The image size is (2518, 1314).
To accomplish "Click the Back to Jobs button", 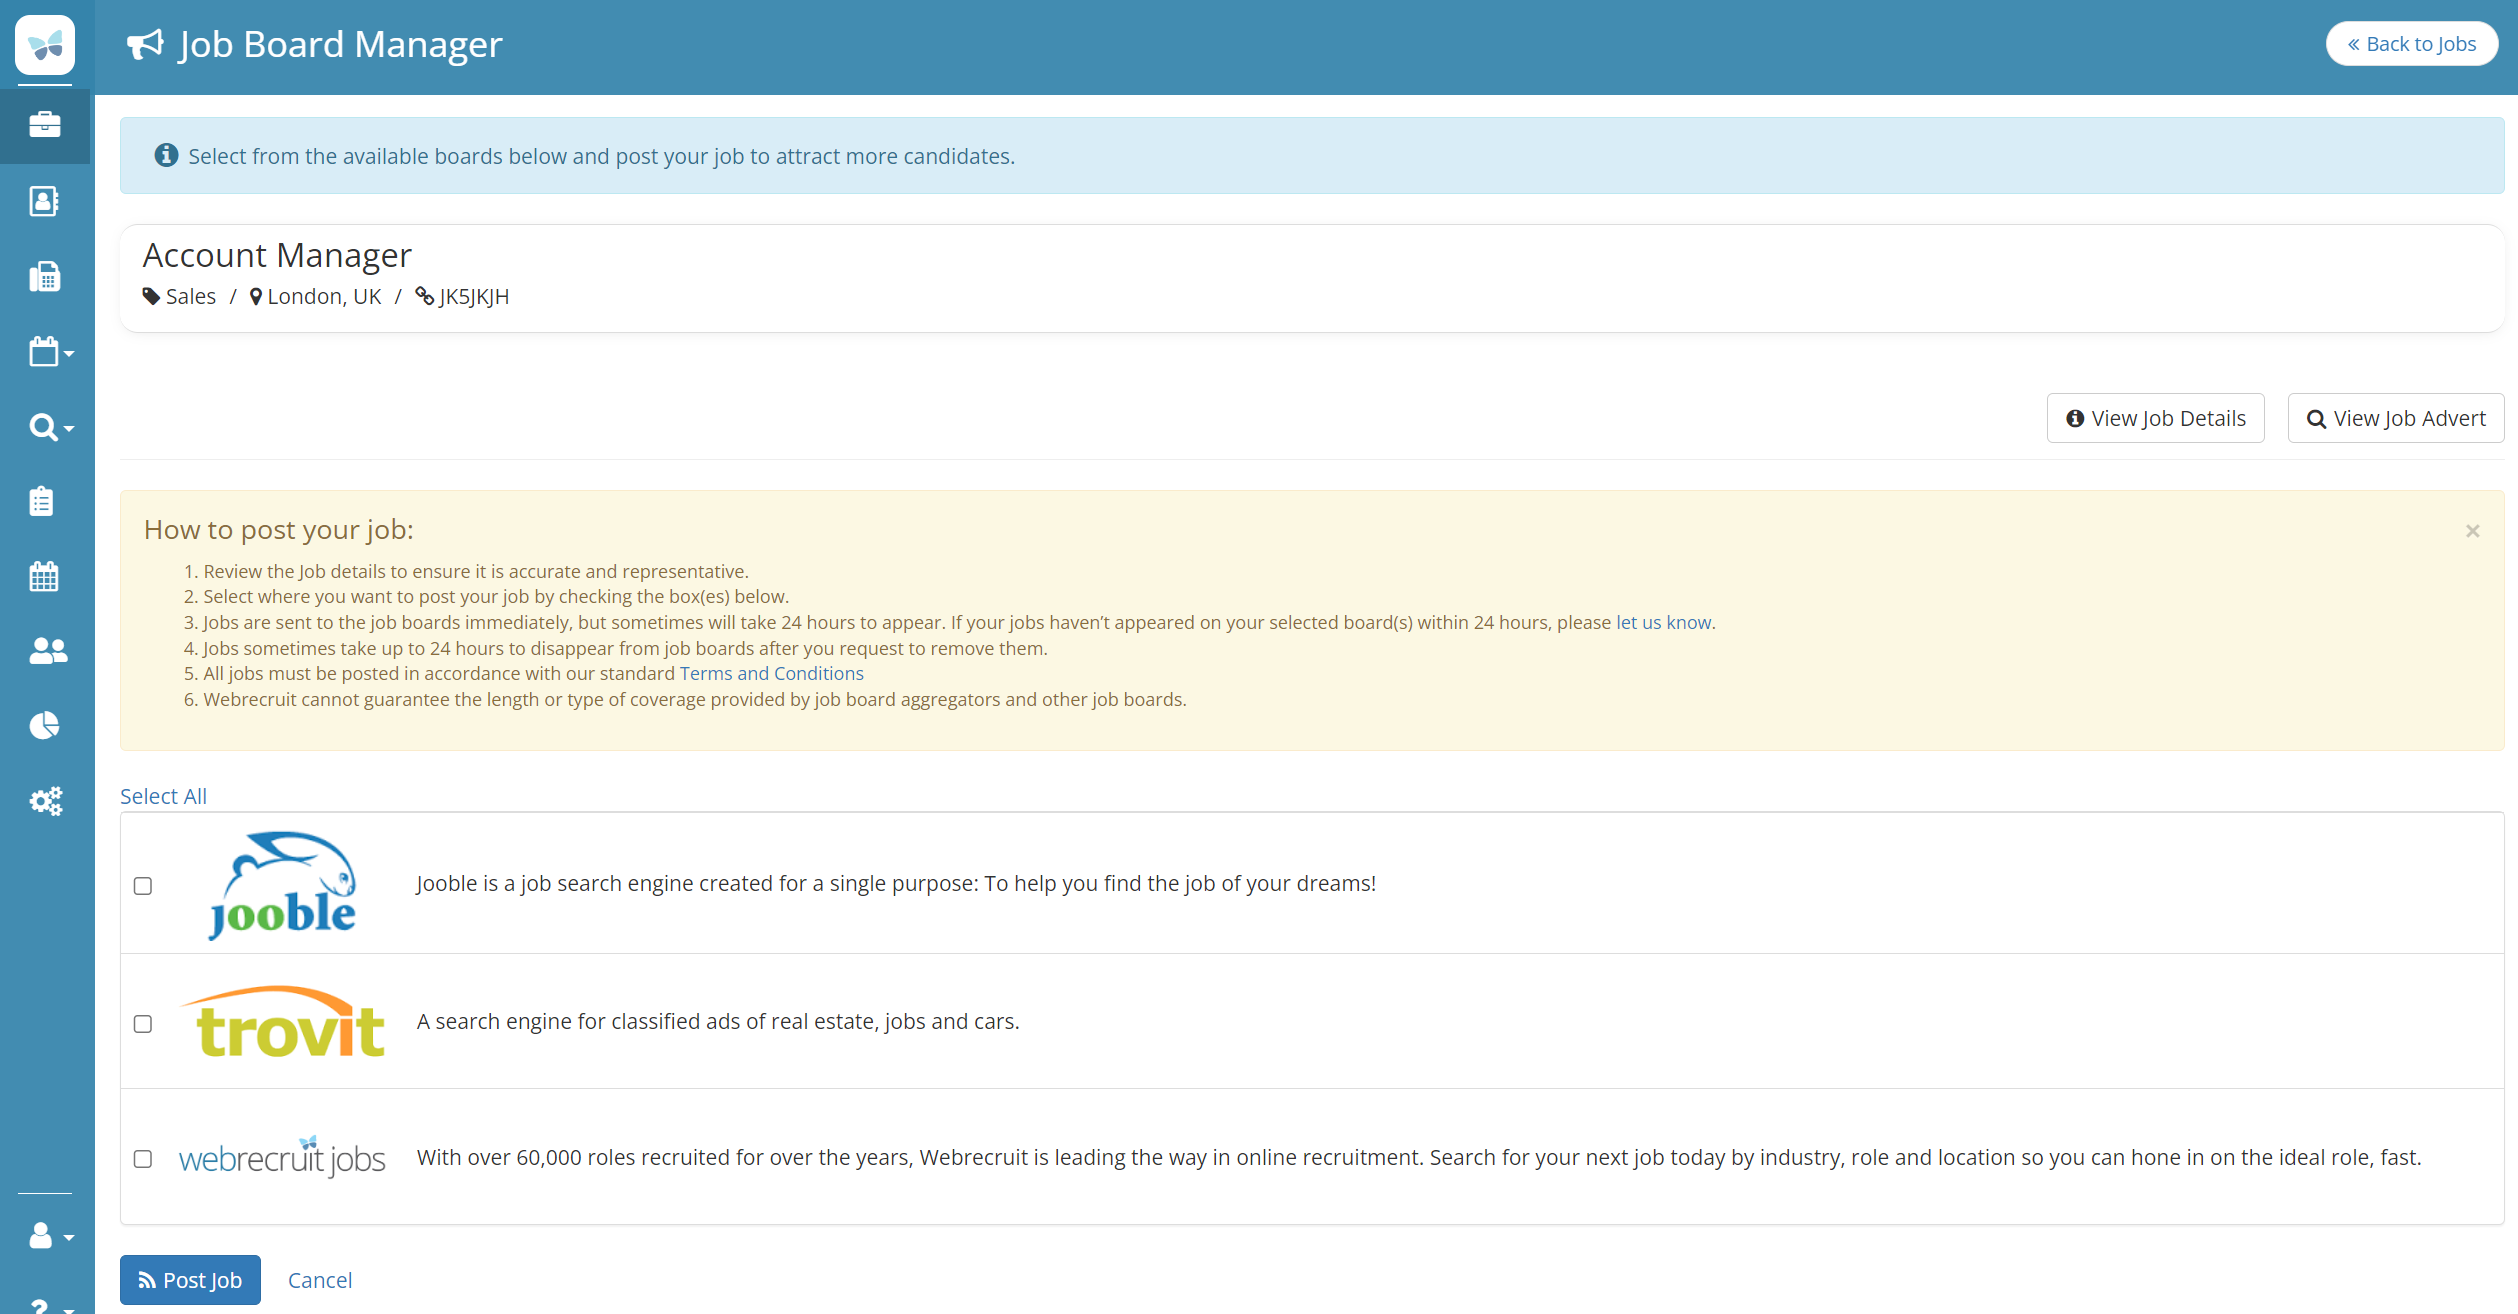I will [x=2411, y=44].
